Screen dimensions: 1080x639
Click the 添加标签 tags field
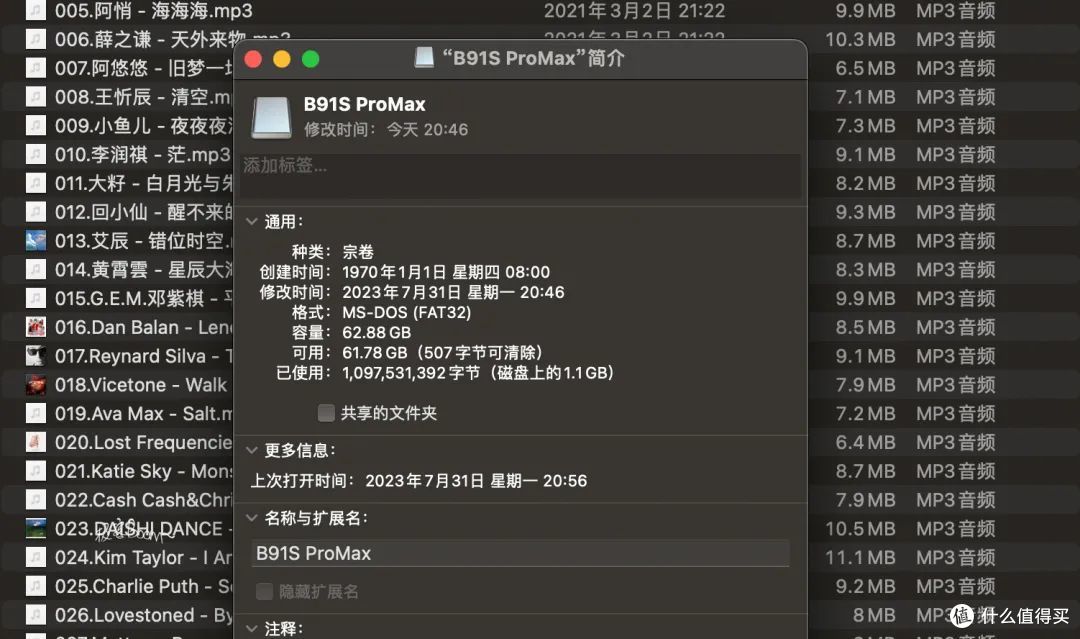(x=521, y=176)
